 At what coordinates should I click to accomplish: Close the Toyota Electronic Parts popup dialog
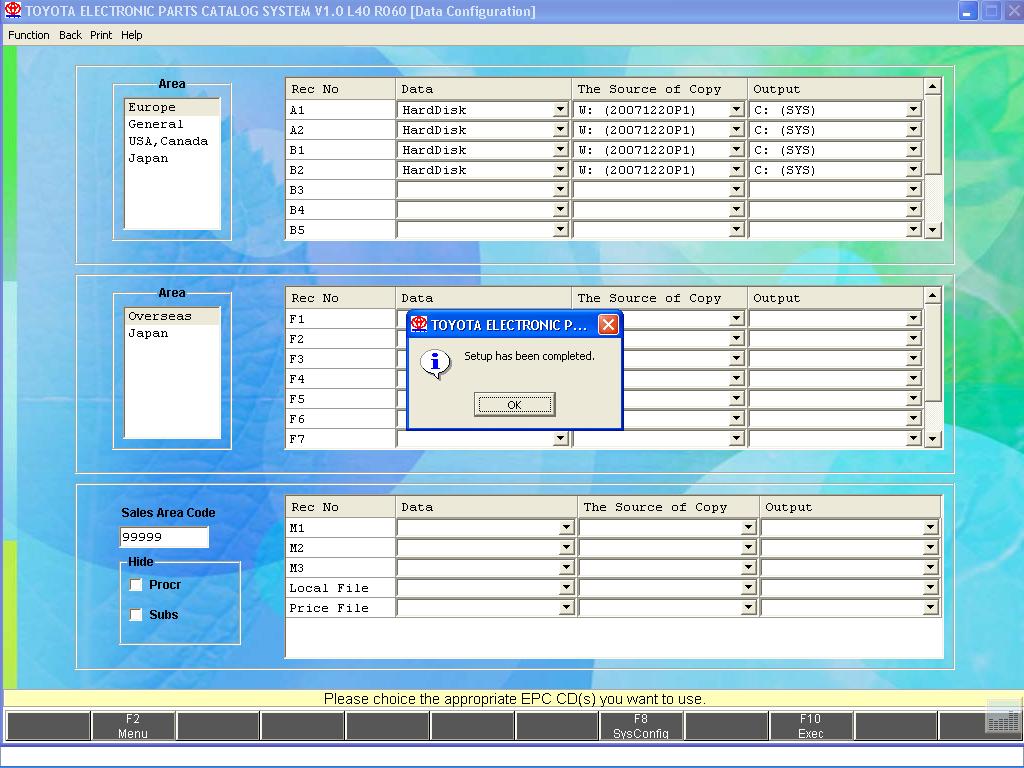[x=607, y=325]
